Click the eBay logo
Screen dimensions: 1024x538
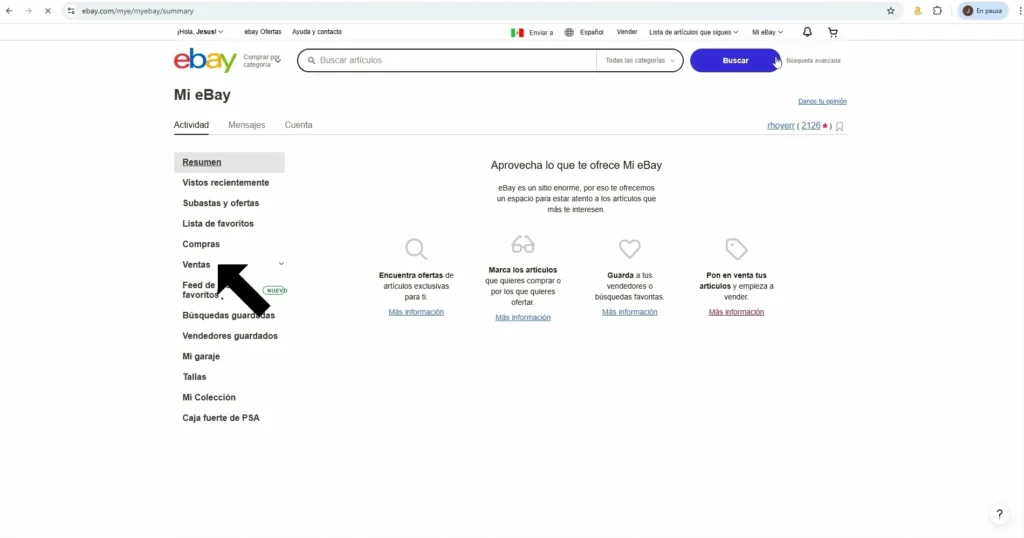click(205, 60)
